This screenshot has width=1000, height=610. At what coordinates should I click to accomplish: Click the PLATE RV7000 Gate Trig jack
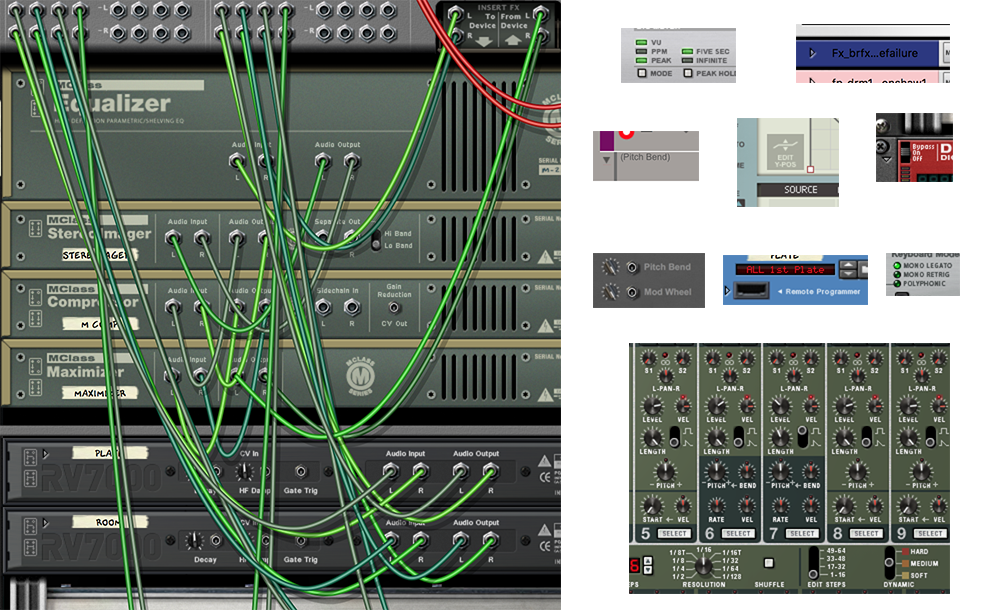click(300, 472)
